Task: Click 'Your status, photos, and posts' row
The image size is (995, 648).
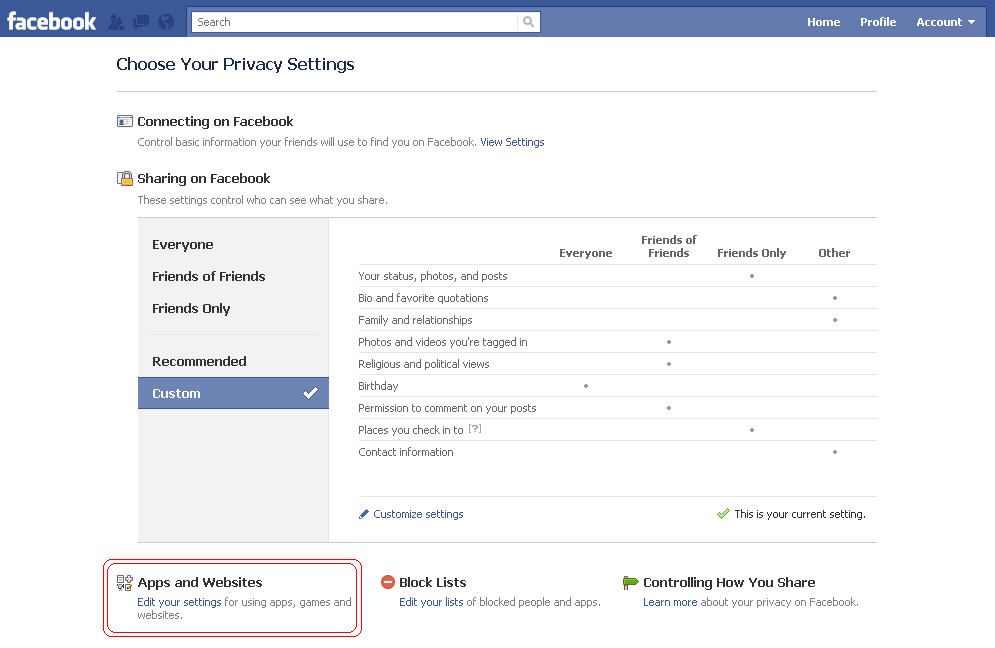Action: (x=617, y=276)
